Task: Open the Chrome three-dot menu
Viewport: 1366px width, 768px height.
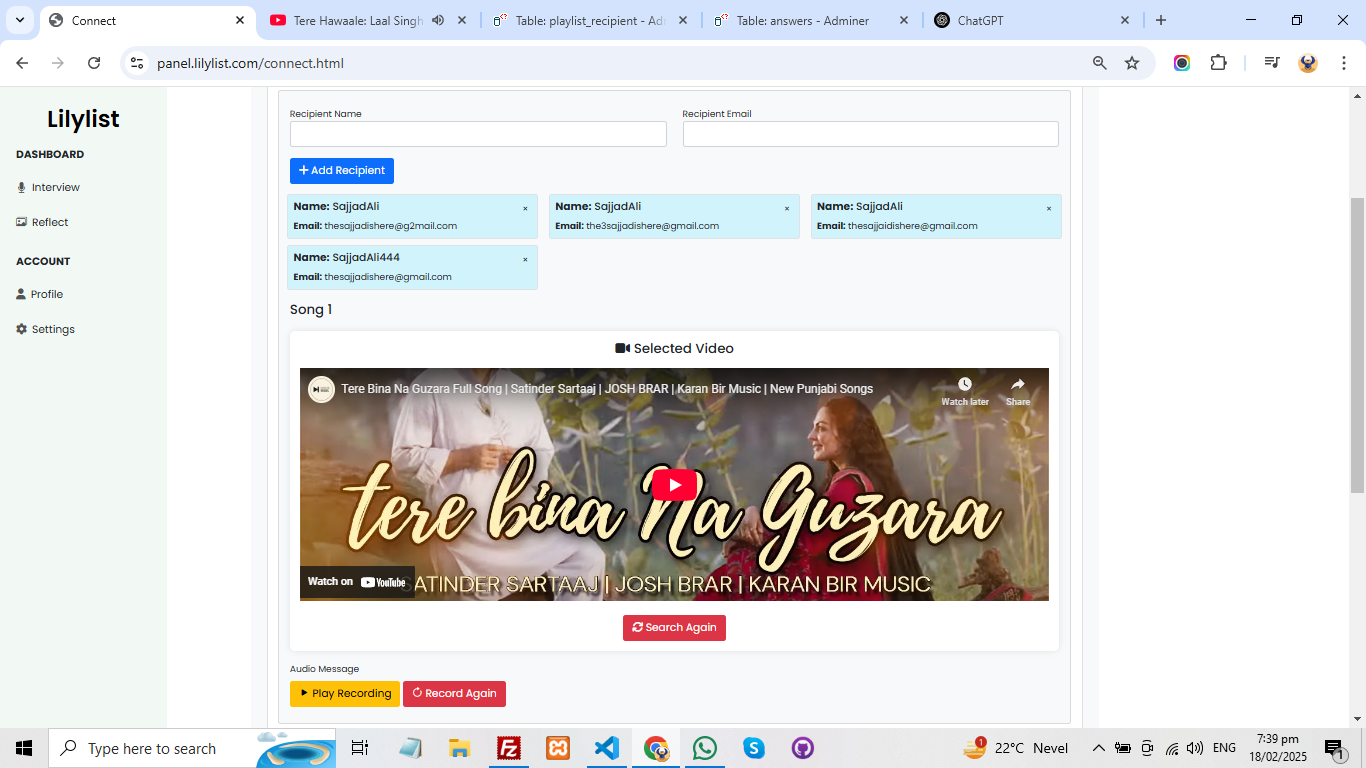Action: (x=1343, y=63)
